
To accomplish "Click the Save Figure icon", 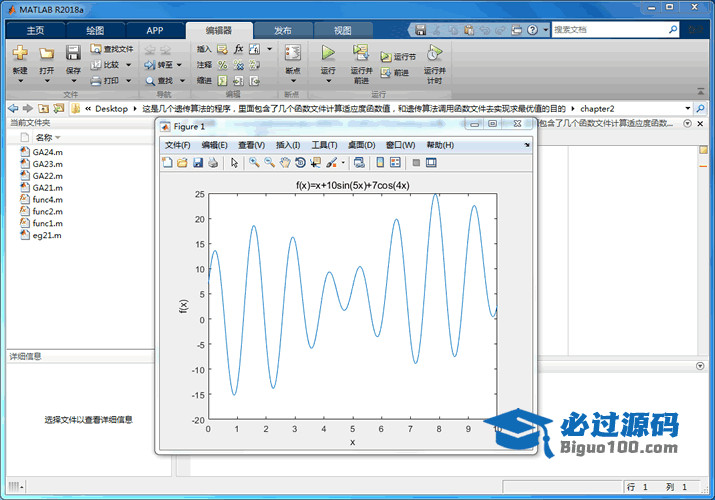I will click(x=198, y=163).
